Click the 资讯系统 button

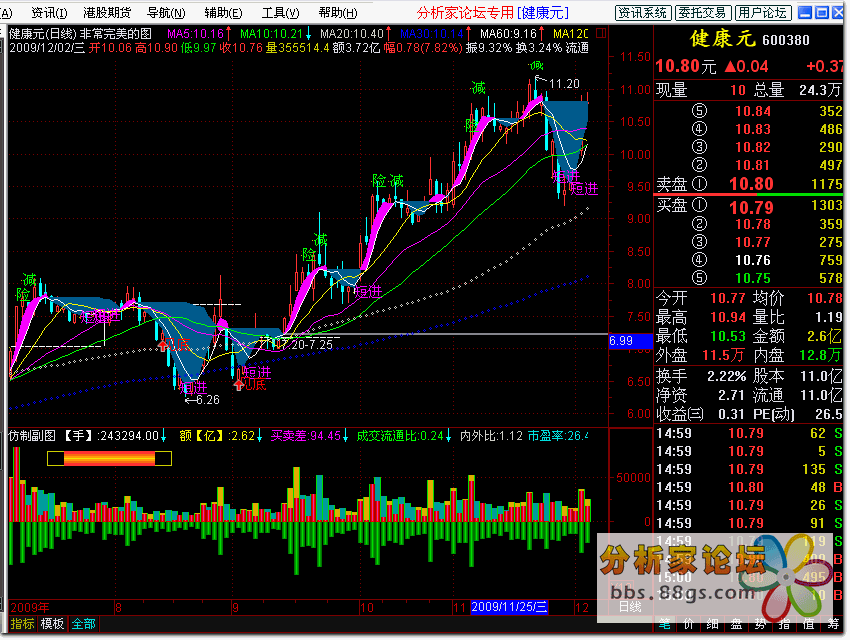coord(642,13)
